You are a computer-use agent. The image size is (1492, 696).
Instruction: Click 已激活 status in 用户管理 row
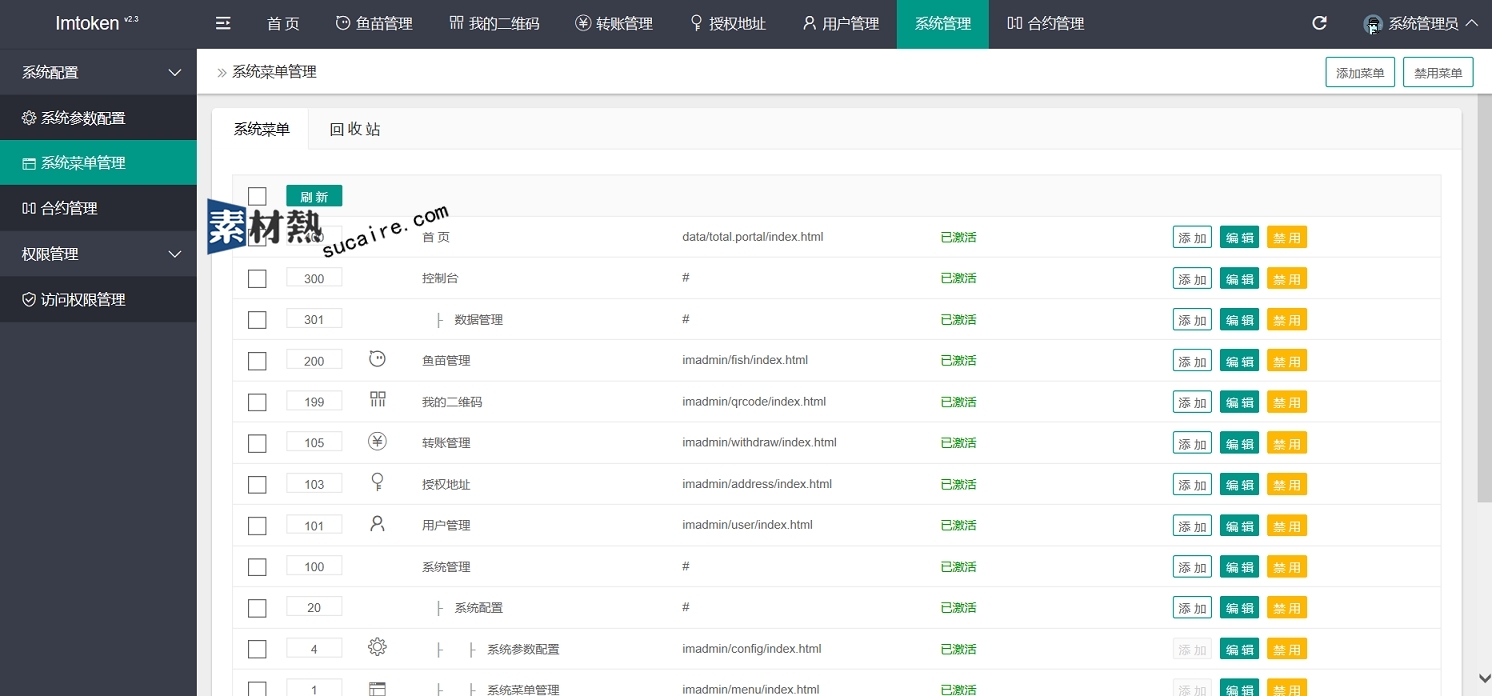tap(958, 525)
